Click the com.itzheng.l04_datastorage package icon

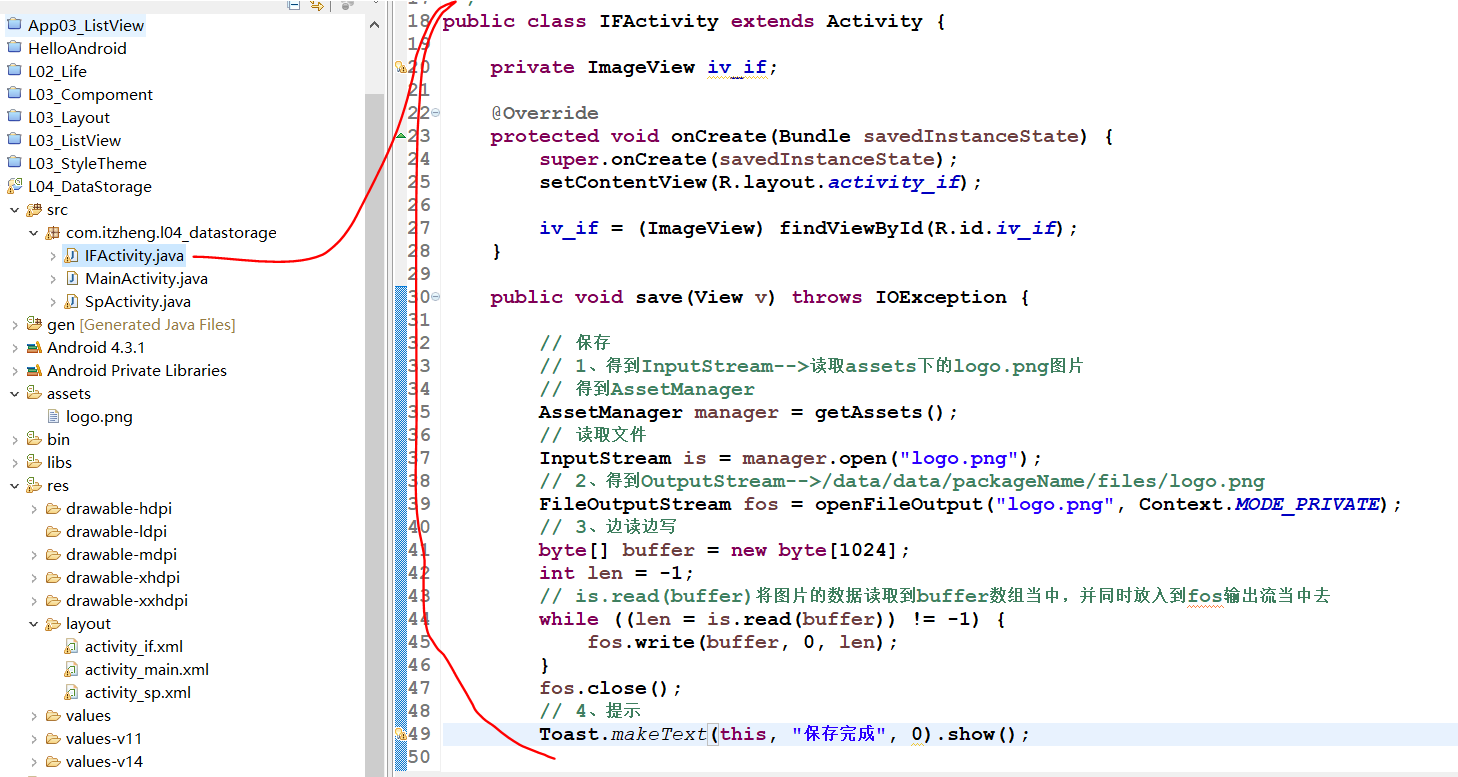(53, 232)
